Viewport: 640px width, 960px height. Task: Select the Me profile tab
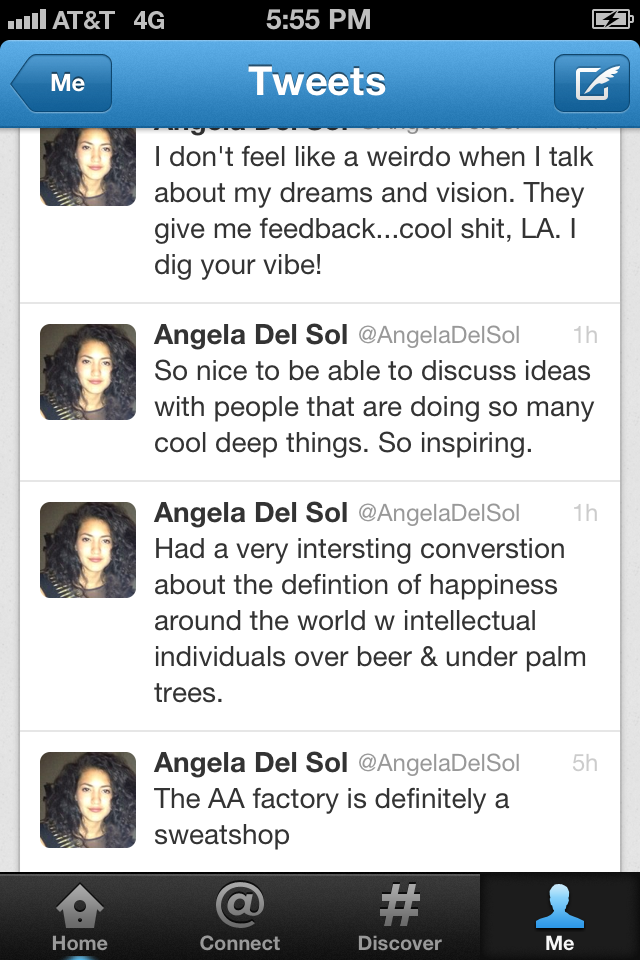(x=560, y=917)
